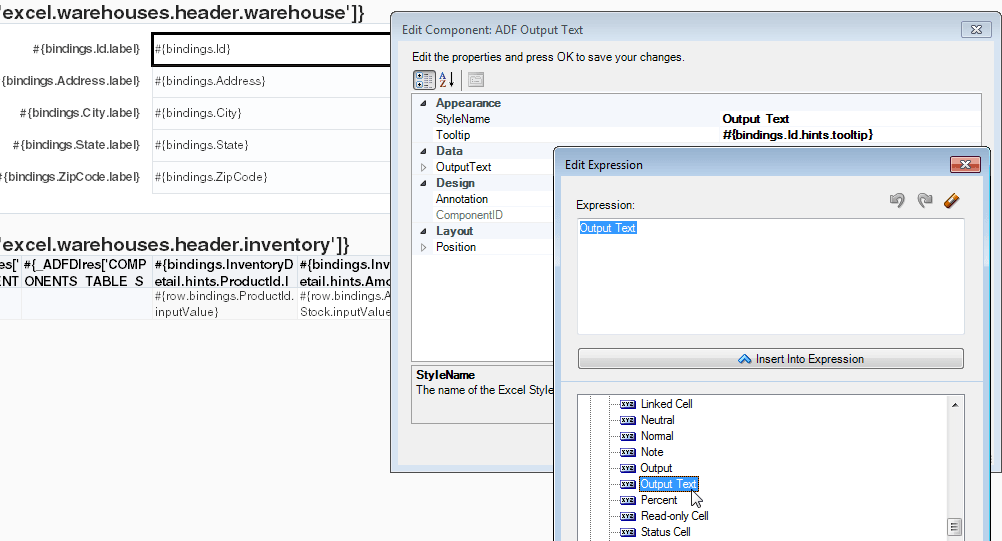Select the Percent style in the tree
This screenshot has height=541, width=1002.
click(x=658, y=500)
